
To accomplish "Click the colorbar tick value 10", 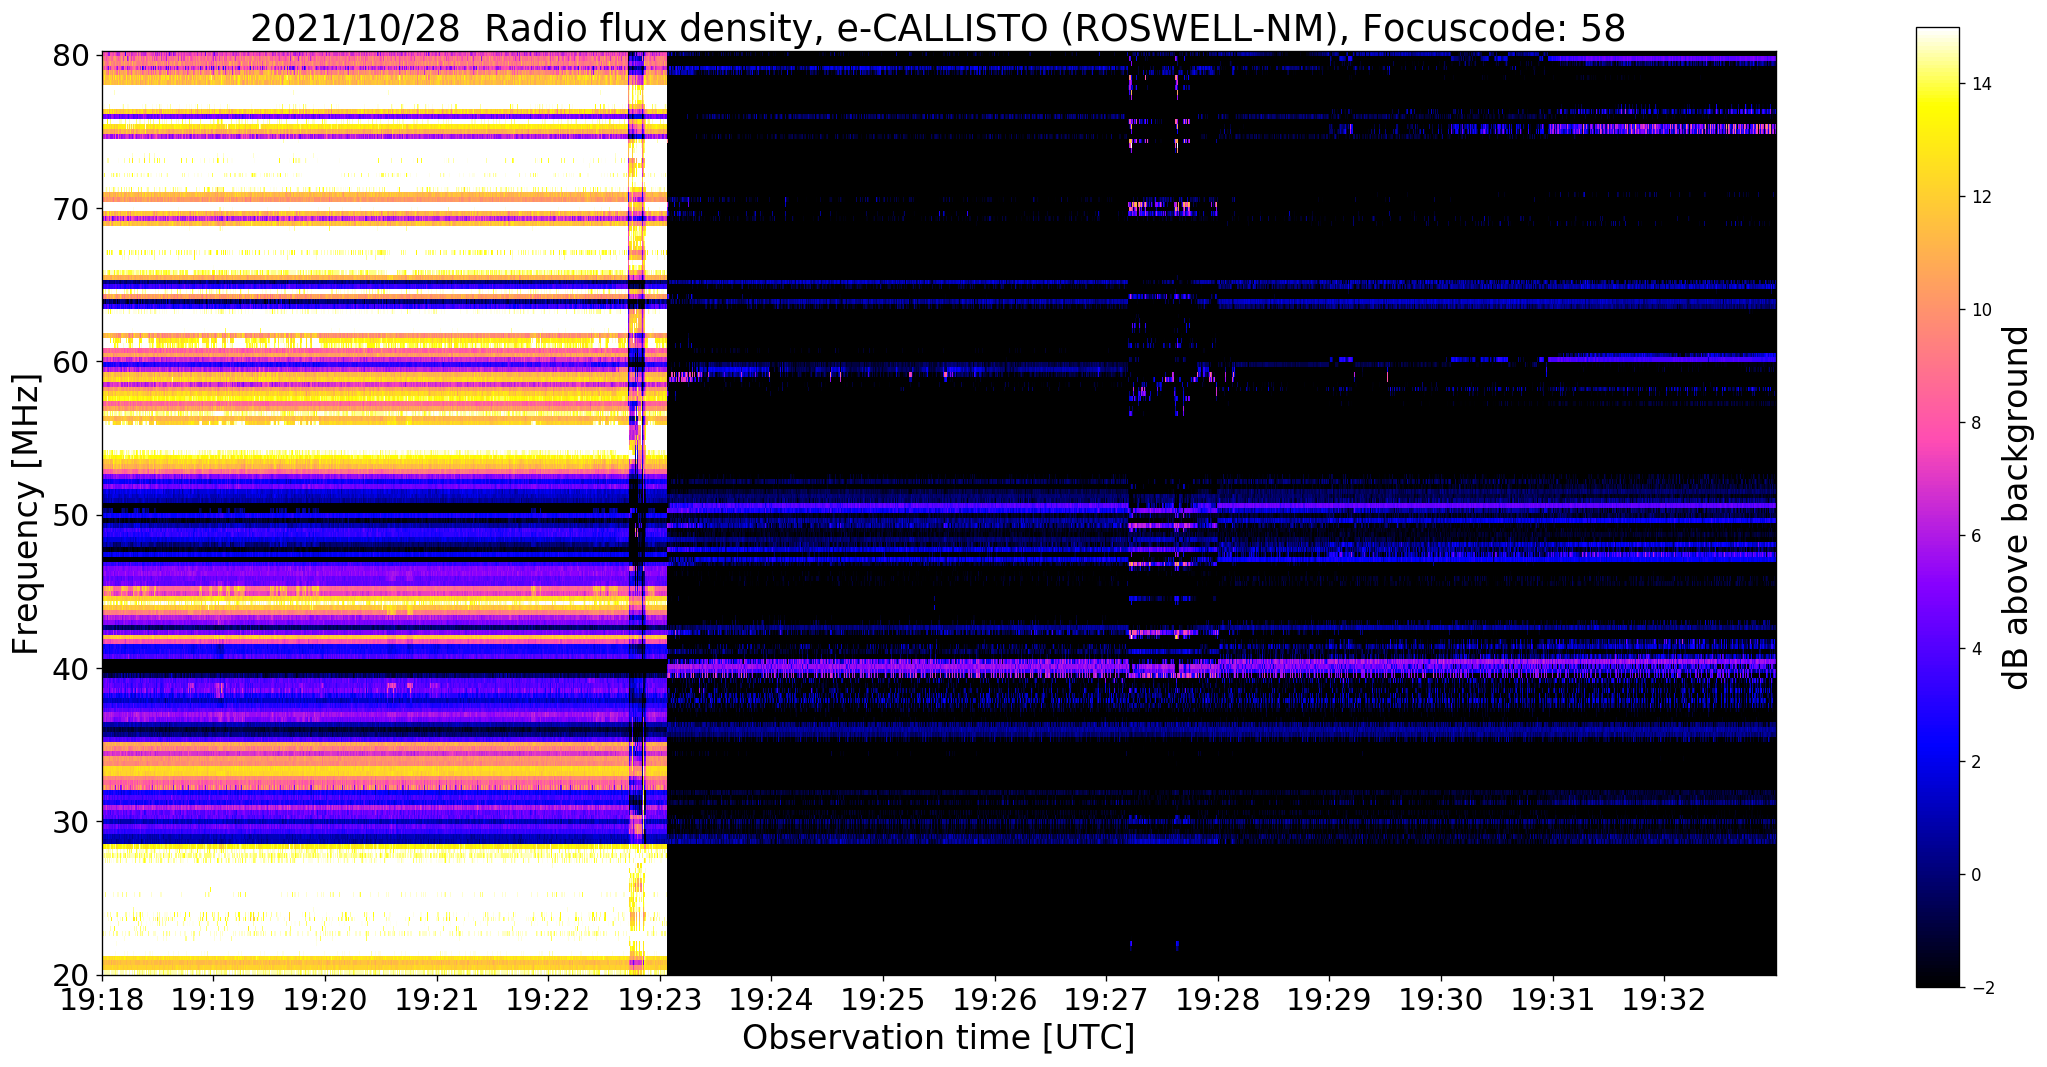I will click(1980, 310).
